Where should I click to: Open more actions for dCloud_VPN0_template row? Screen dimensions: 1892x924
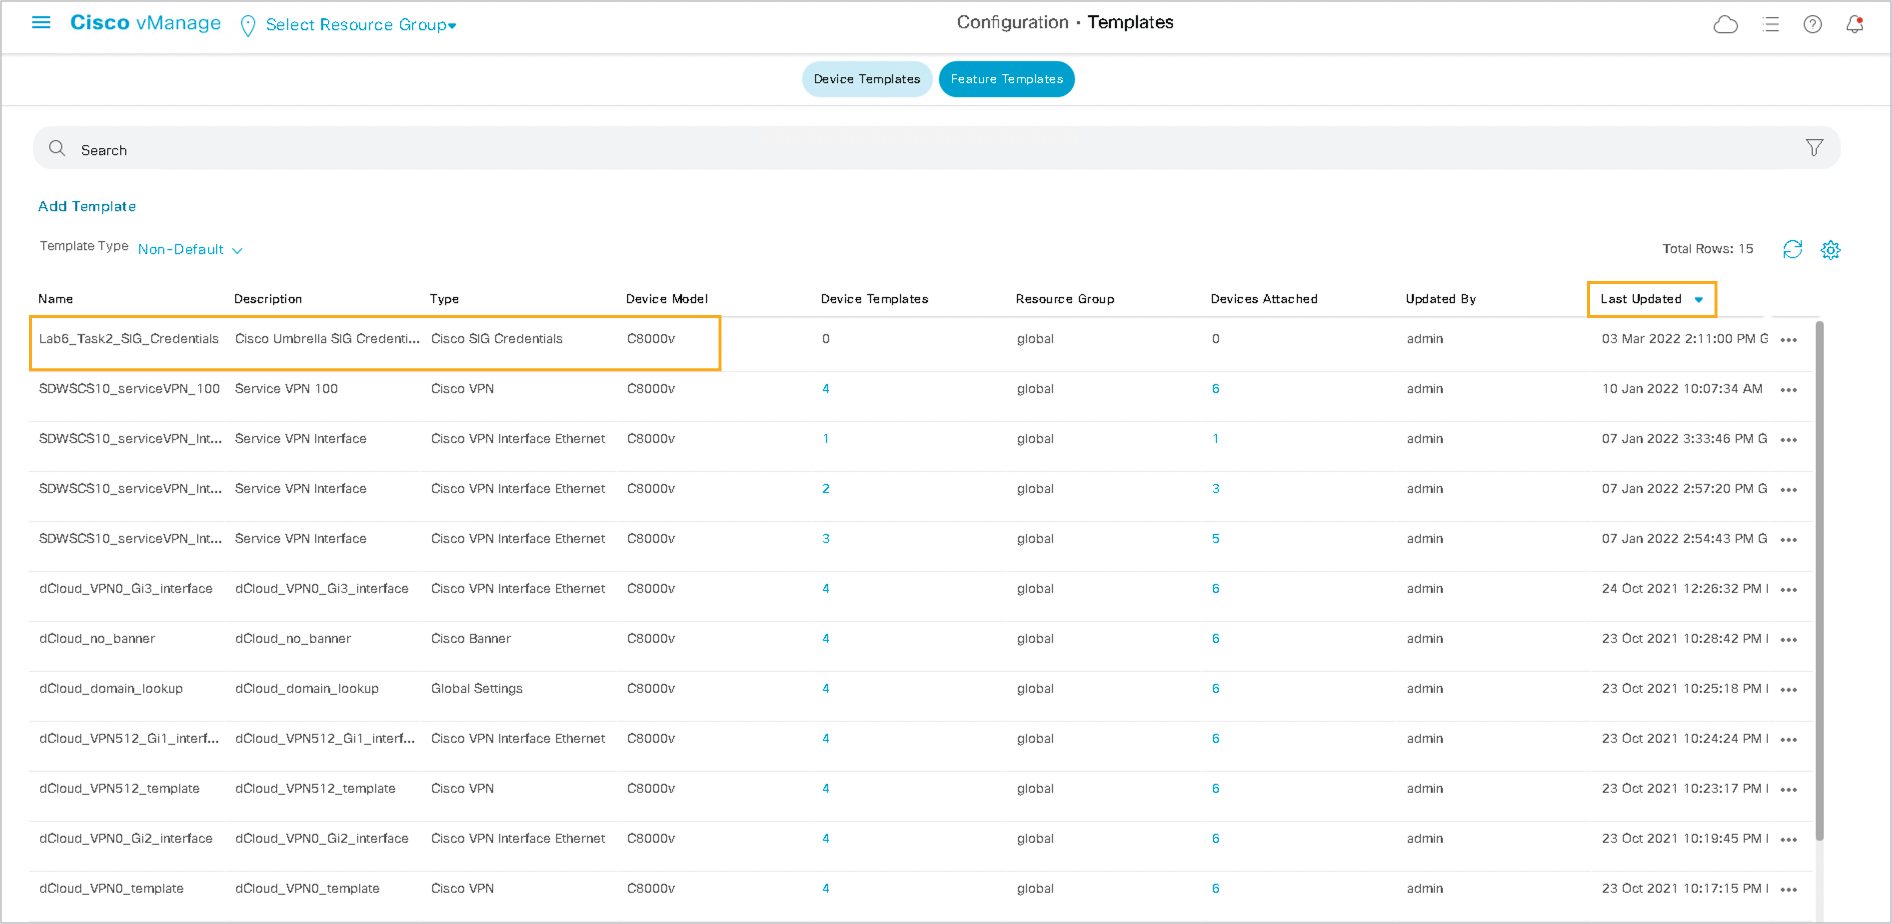[x=1789, y=890]
